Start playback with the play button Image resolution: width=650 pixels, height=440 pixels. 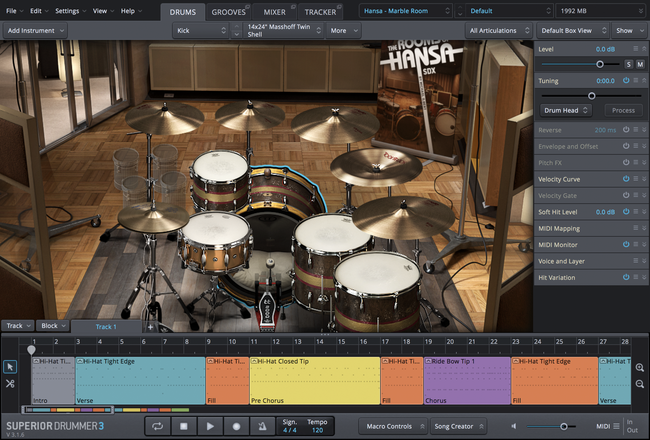pos(210,426)
